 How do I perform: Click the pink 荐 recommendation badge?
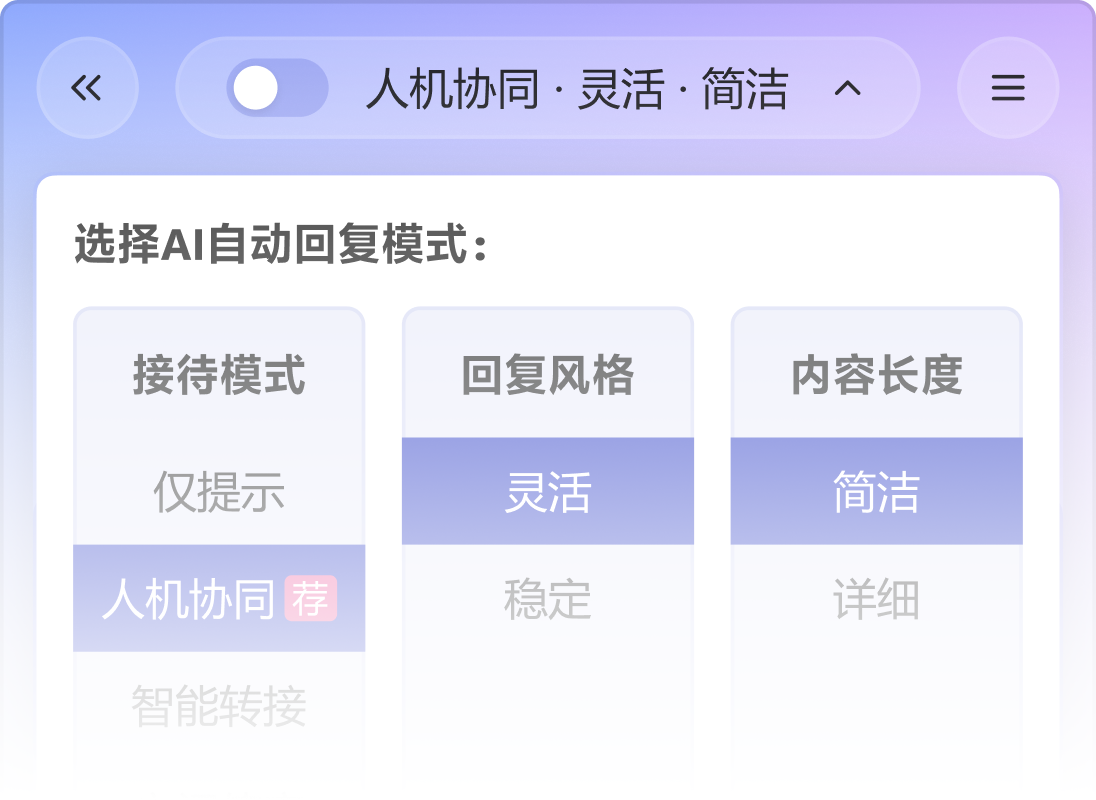pos(313,600)
